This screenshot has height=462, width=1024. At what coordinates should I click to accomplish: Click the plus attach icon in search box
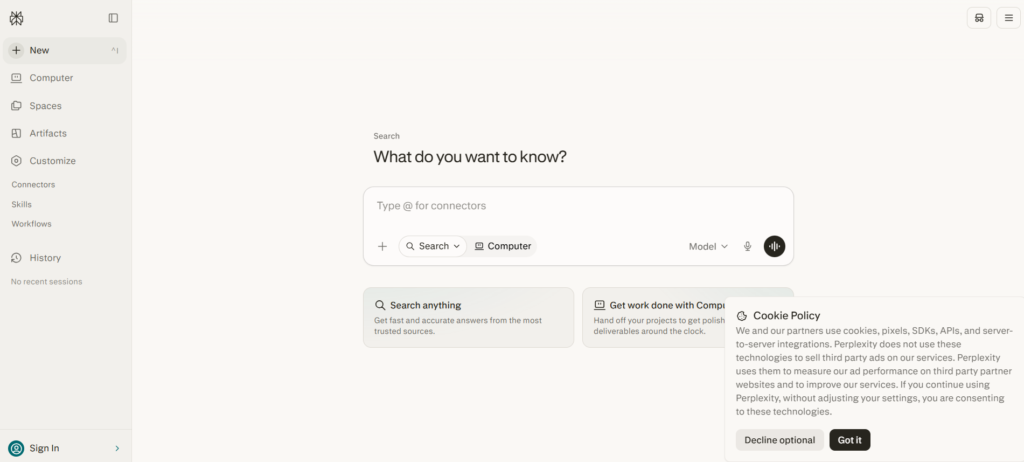click(383, 246)
